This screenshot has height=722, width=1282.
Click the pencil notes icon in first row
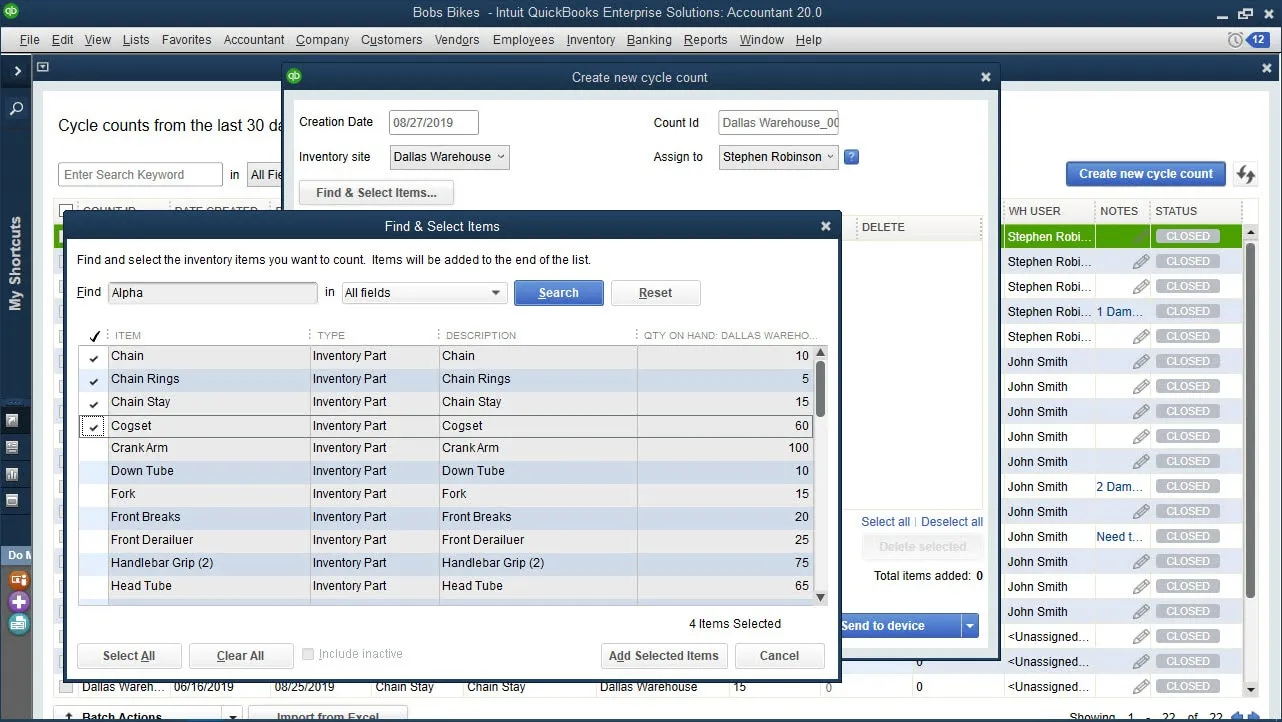pos(1140,237)
